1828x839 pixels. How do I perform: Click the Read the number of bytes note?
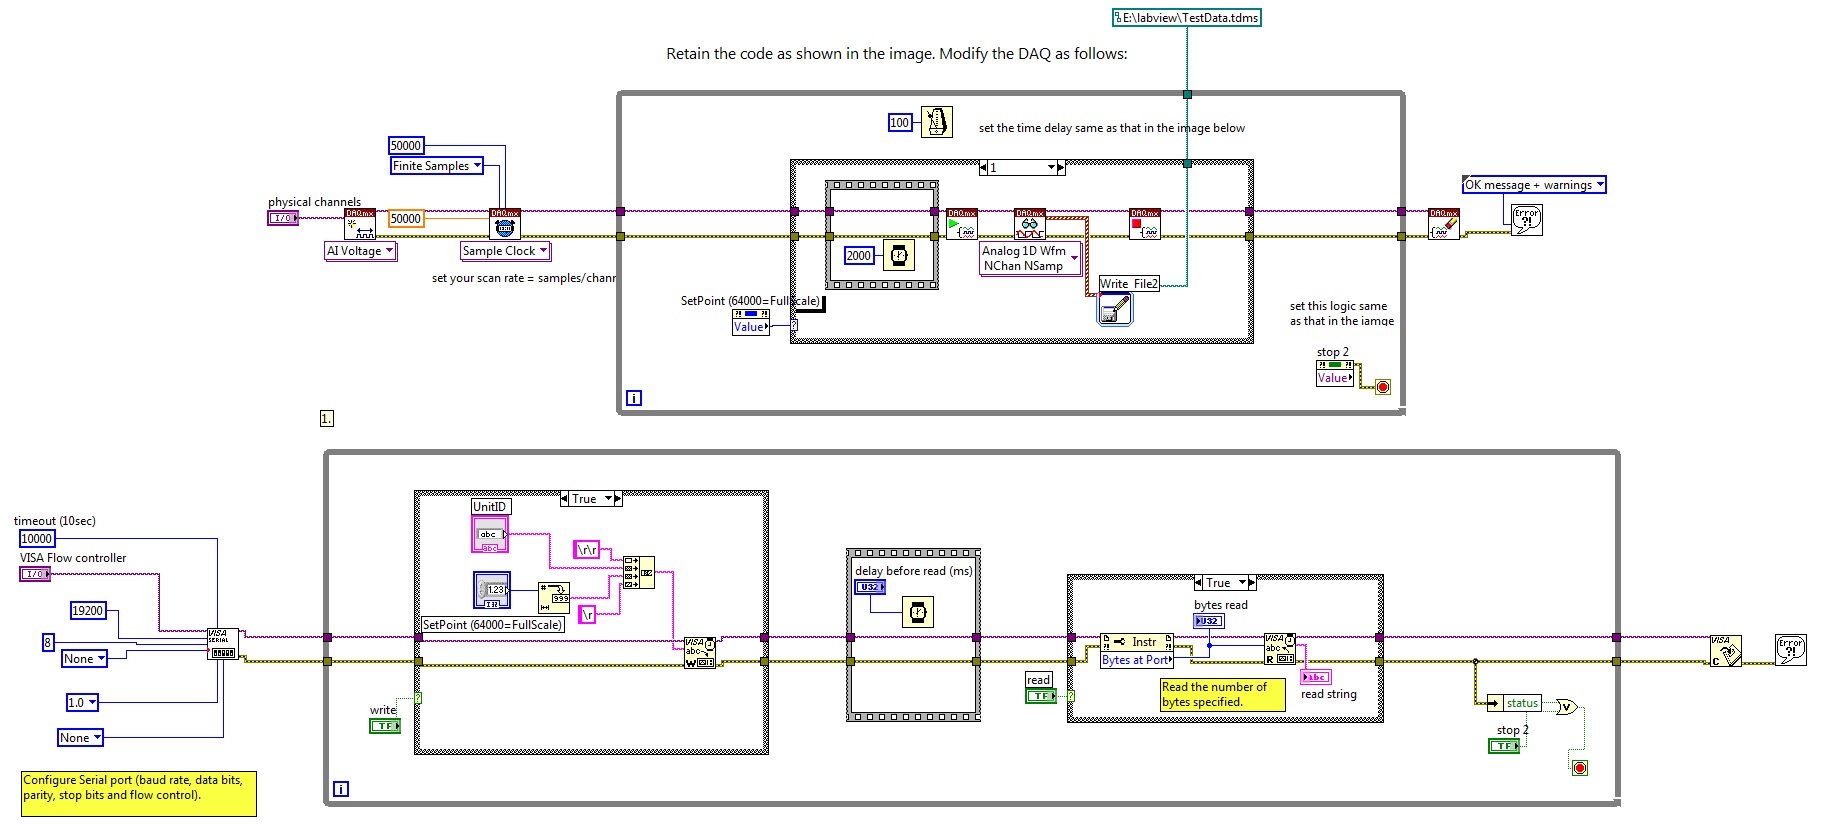click(x=1223, y=695)
